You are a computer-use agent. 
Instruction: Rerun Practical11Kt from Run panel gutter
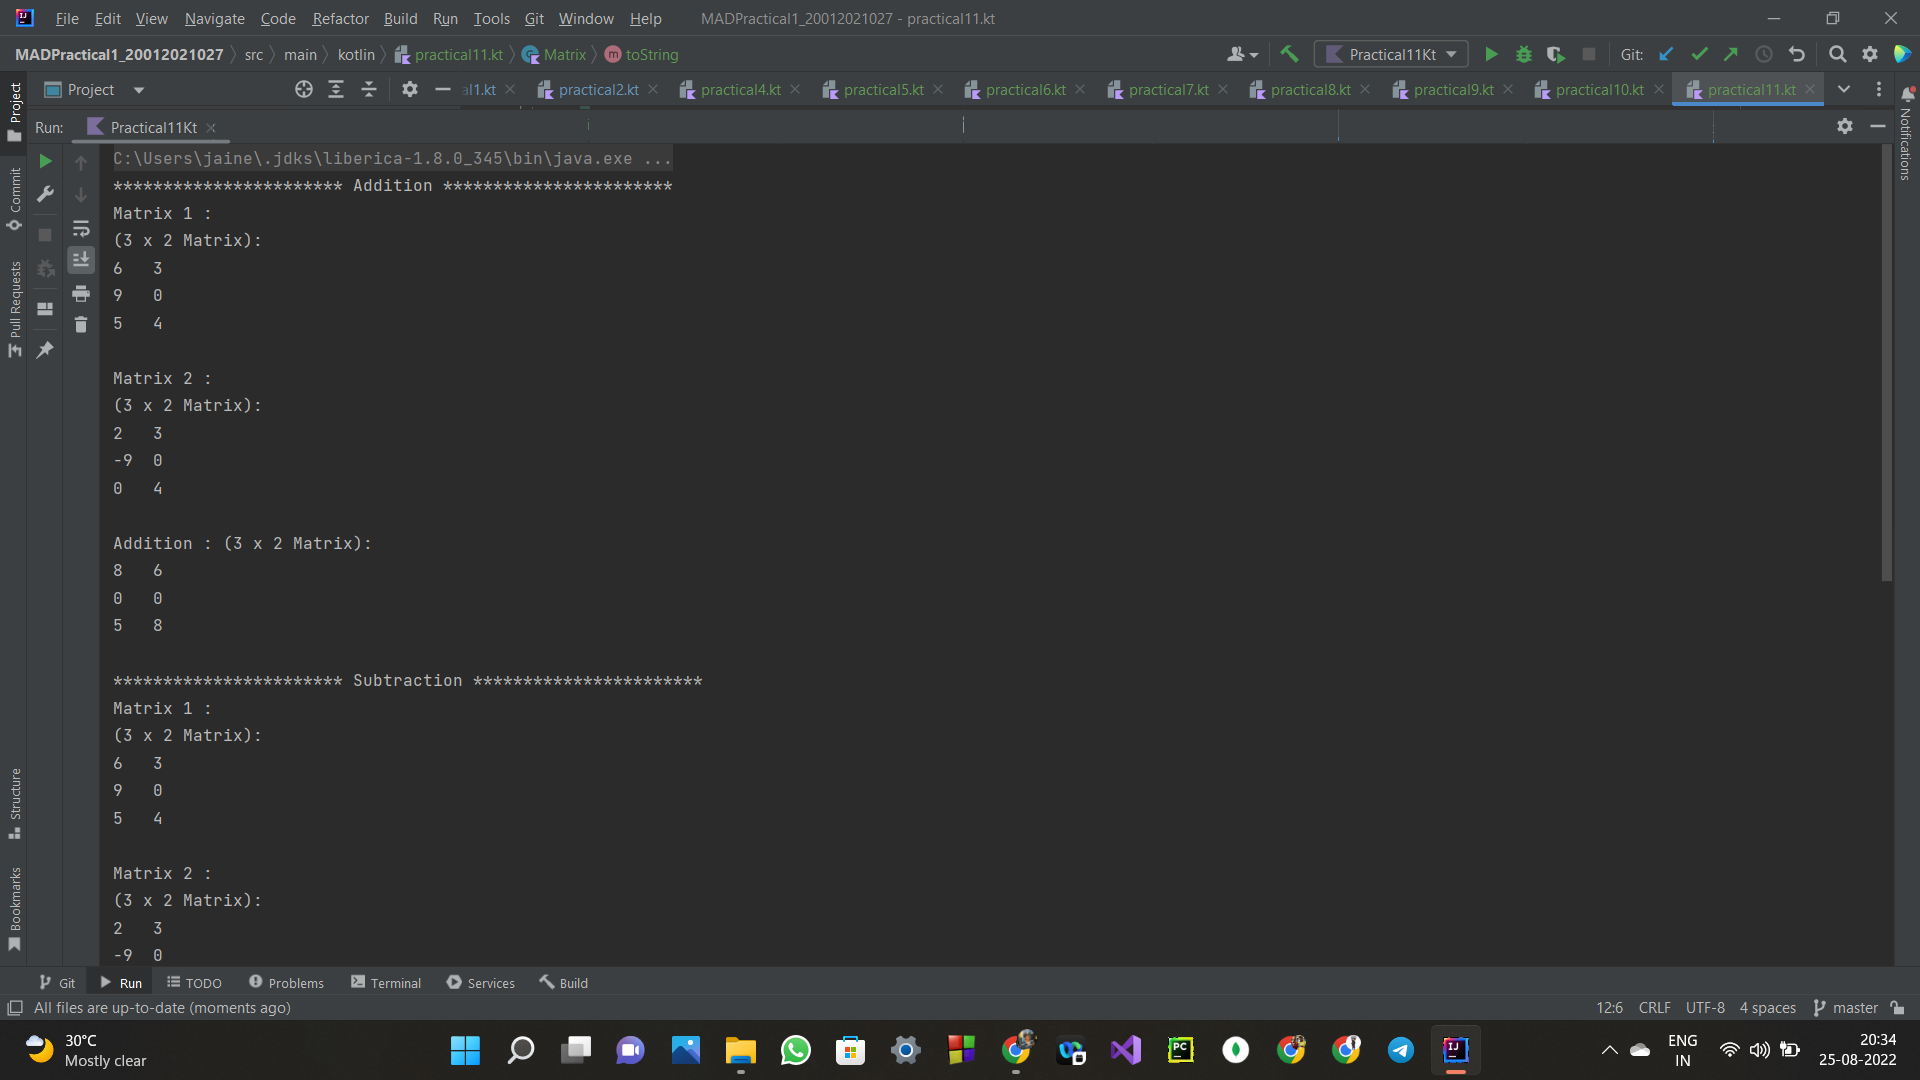tap(45, 161)
